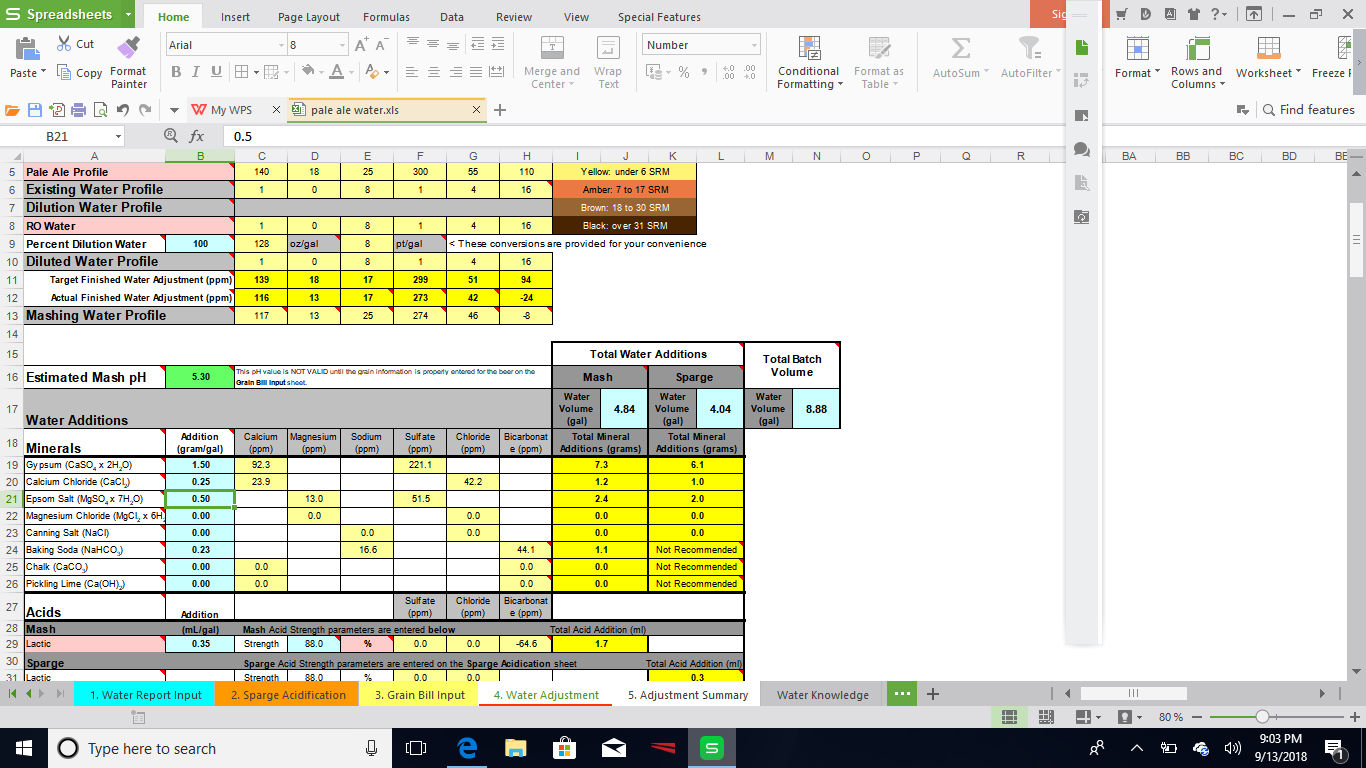The width and height of the screenshot is (1366, 768).
Task: Open the Data ribbon tab
Action: pos(451,17)
